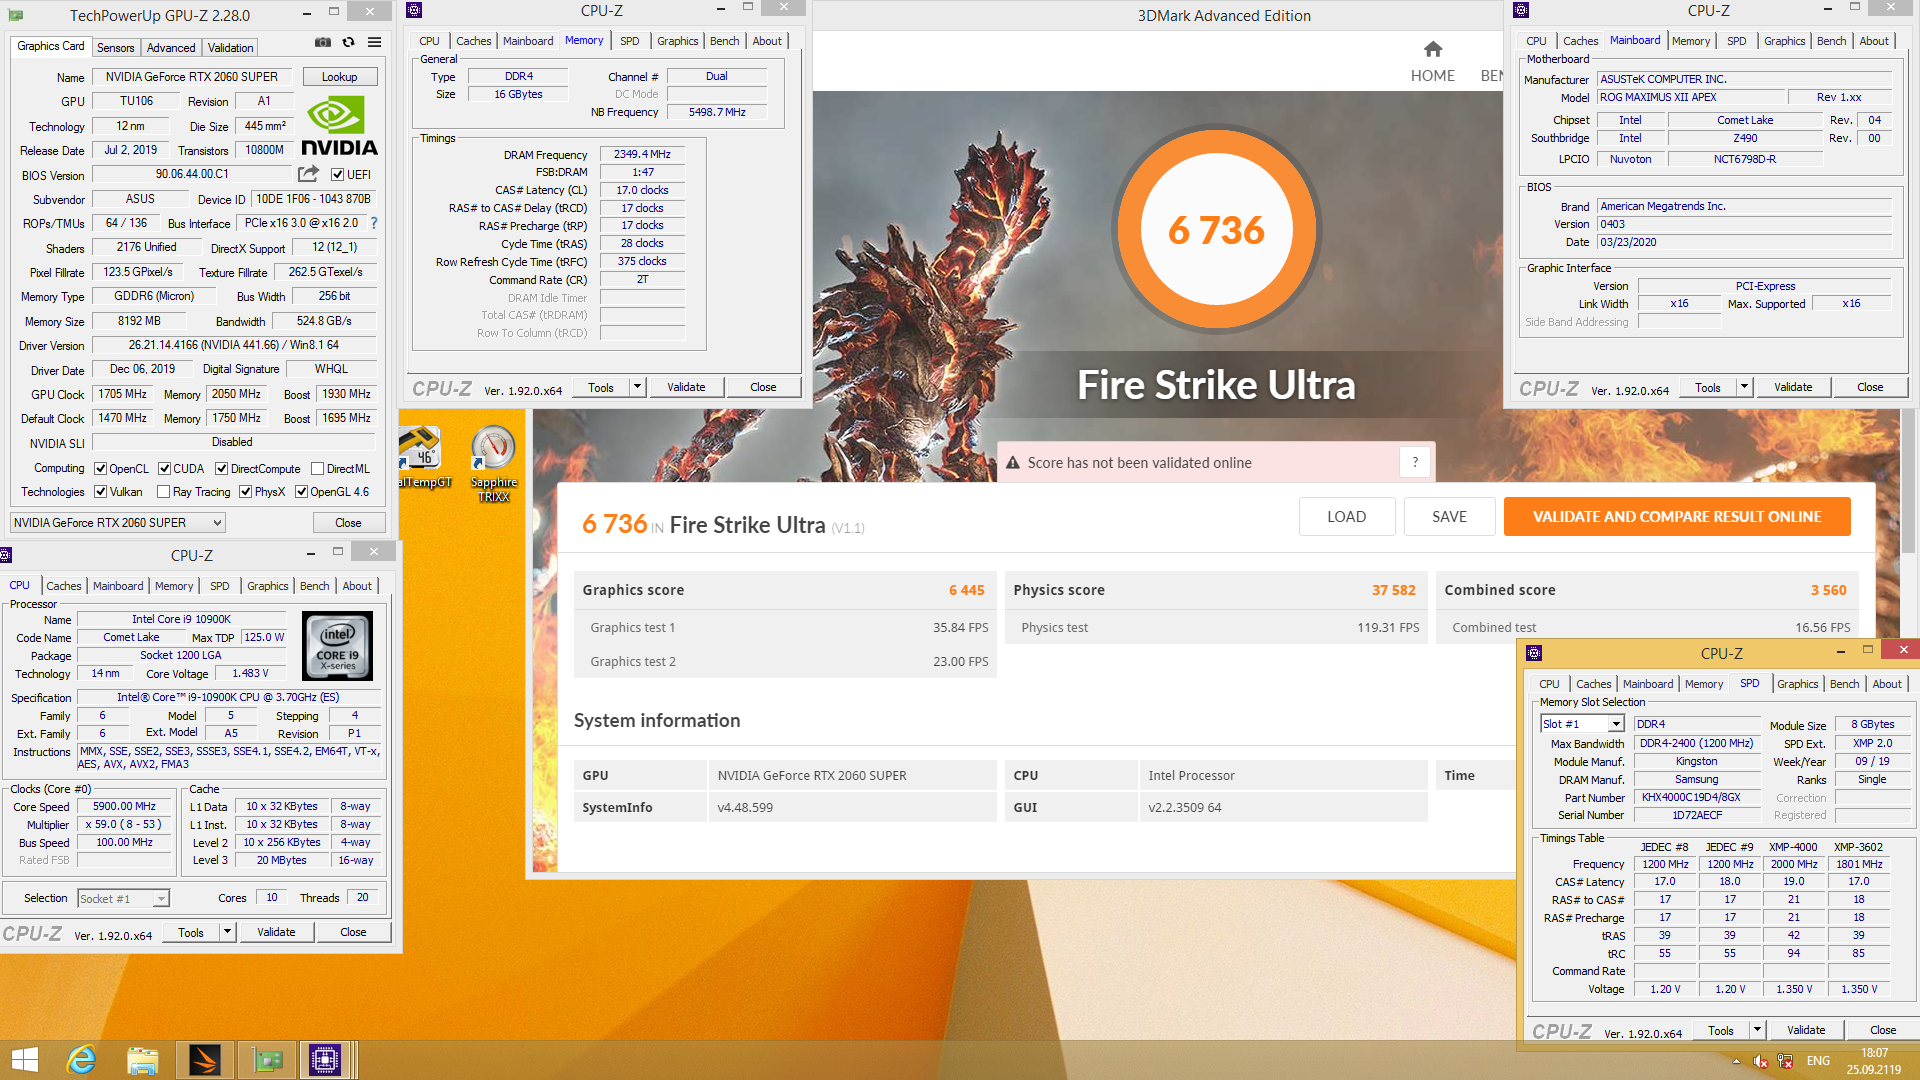Screen dimensions: 1920x1080
Task: Open Bench tab in CPU-Z Mainboard window
Action: [x=1831, y=41]
